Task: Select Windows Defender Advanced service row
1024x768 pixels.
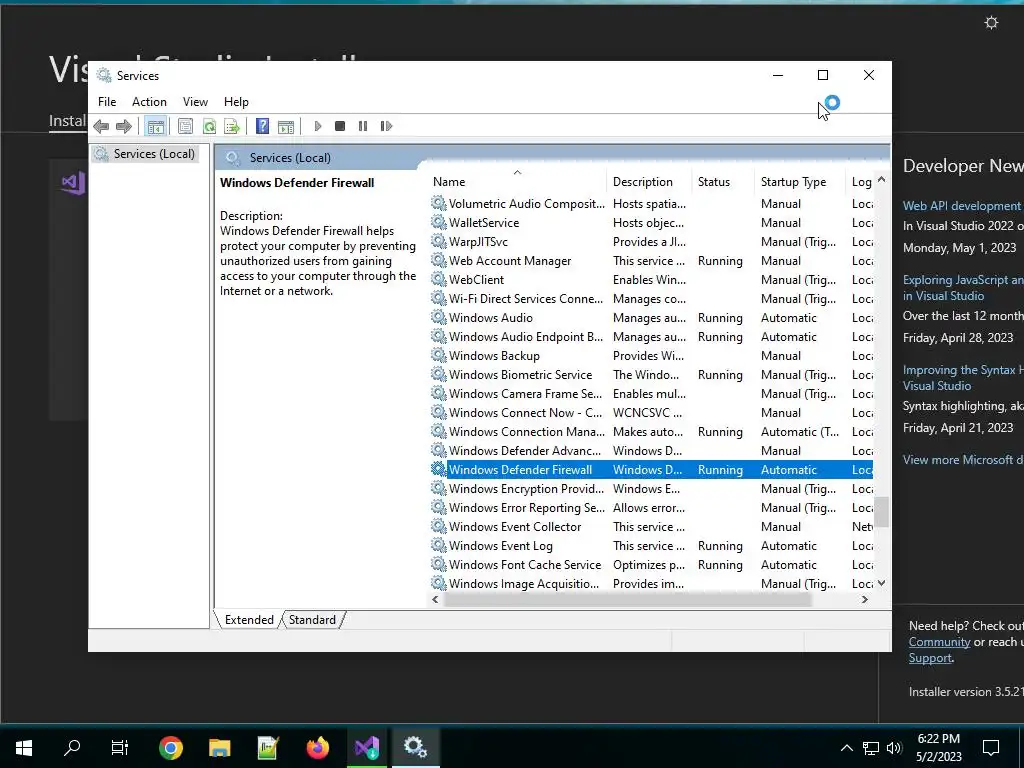Action: click(x=651, y=451)
